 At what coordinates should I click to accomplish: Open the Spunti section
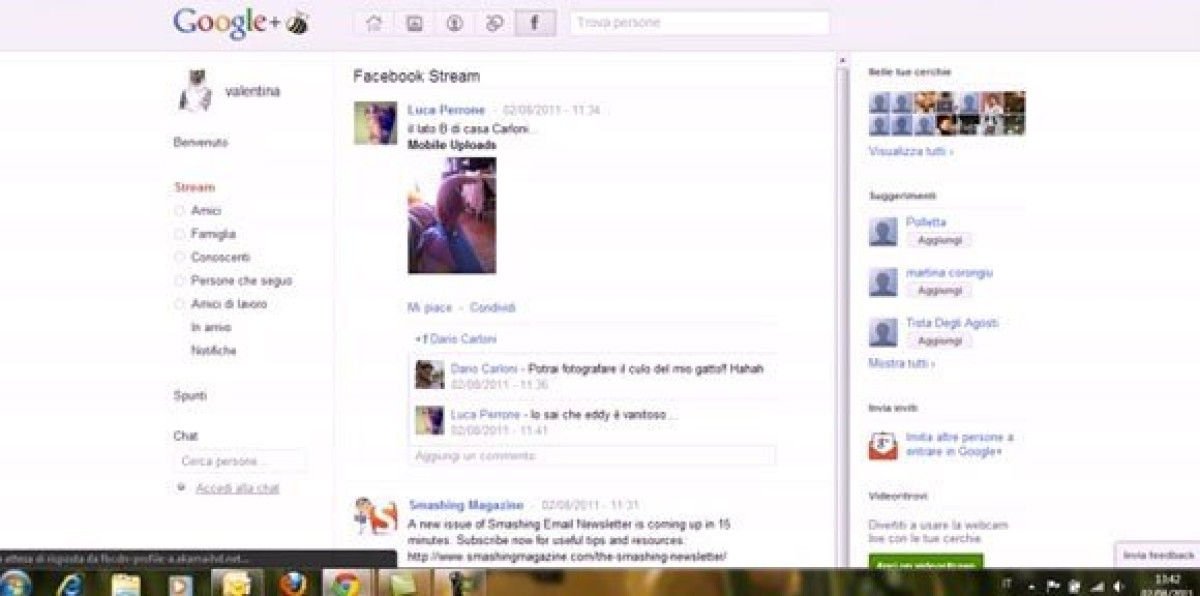point(190,396)
